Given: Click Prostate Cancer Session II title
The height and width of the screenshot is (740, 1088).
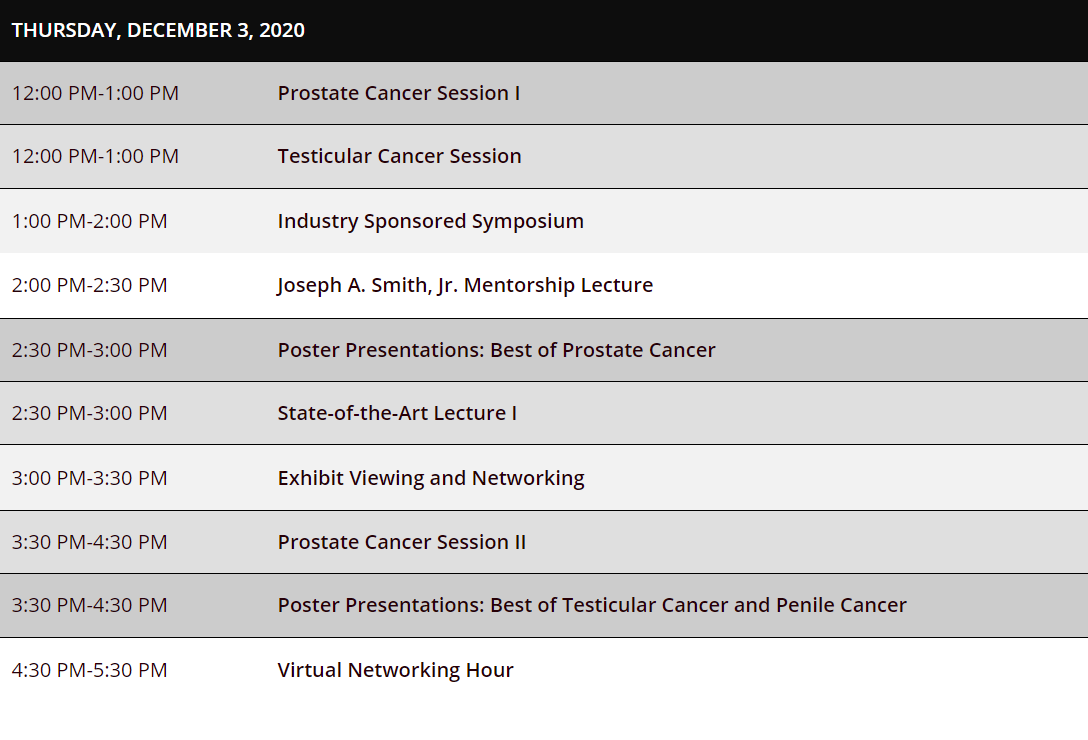Looking at the screenshot, I should tap(402, 542).
